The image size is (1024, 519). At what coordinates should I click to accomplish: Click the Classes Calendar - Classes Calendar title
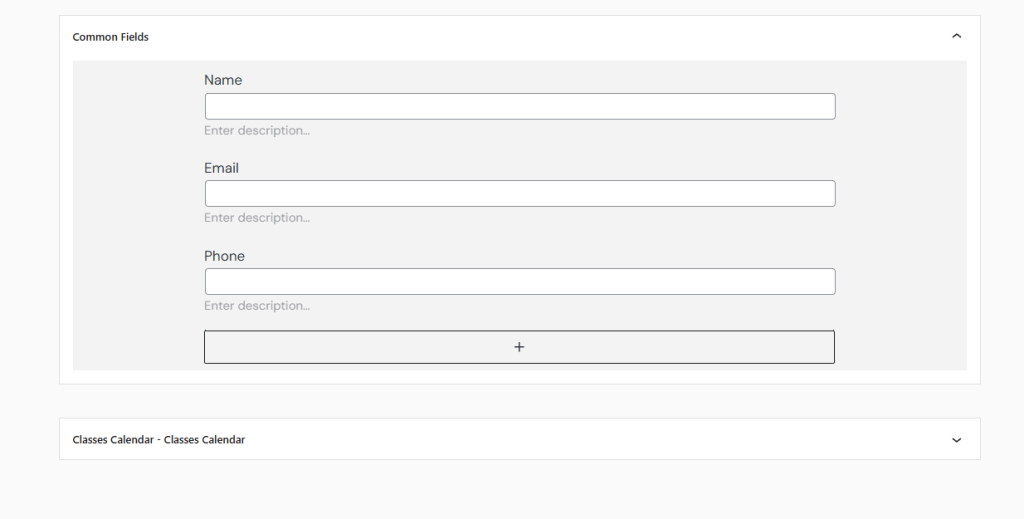pyautogui.click(x=159, y=440)
